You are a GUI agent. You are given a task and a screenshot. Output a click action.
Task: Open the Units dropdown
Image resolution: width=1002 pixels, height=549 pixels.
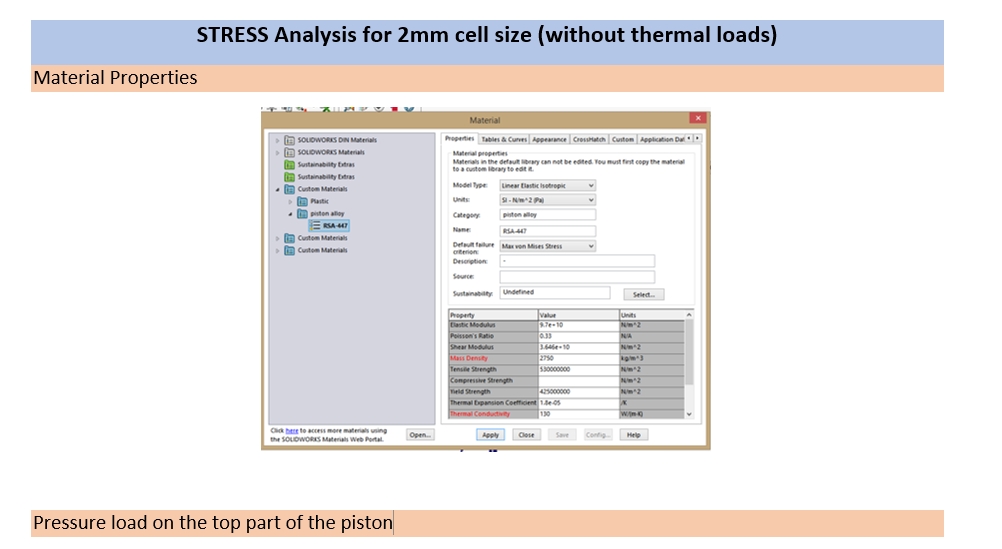(x=591, y=200)
